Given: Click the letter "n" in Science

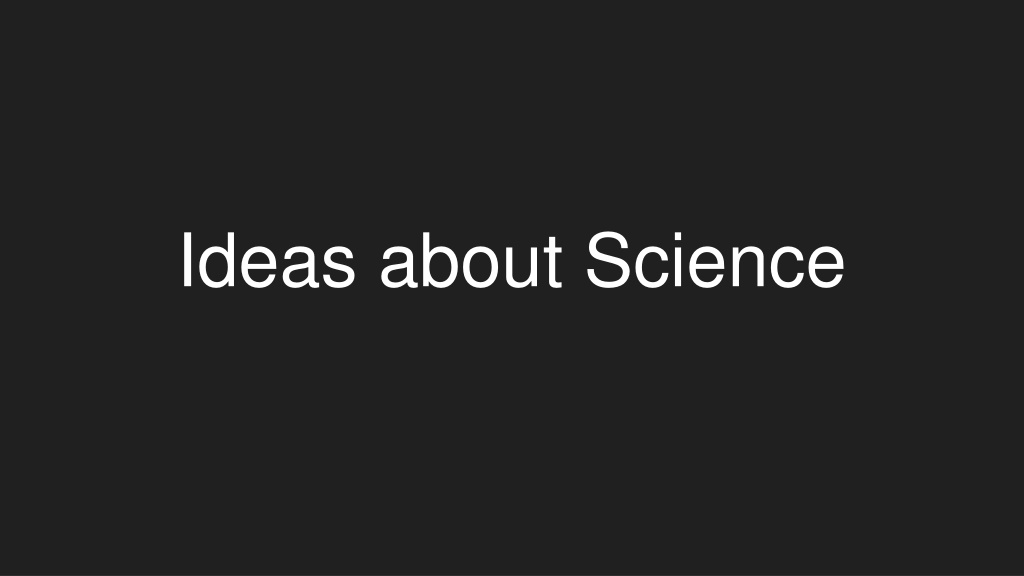Looking at the screenshot, I should (x=748, y=266).
